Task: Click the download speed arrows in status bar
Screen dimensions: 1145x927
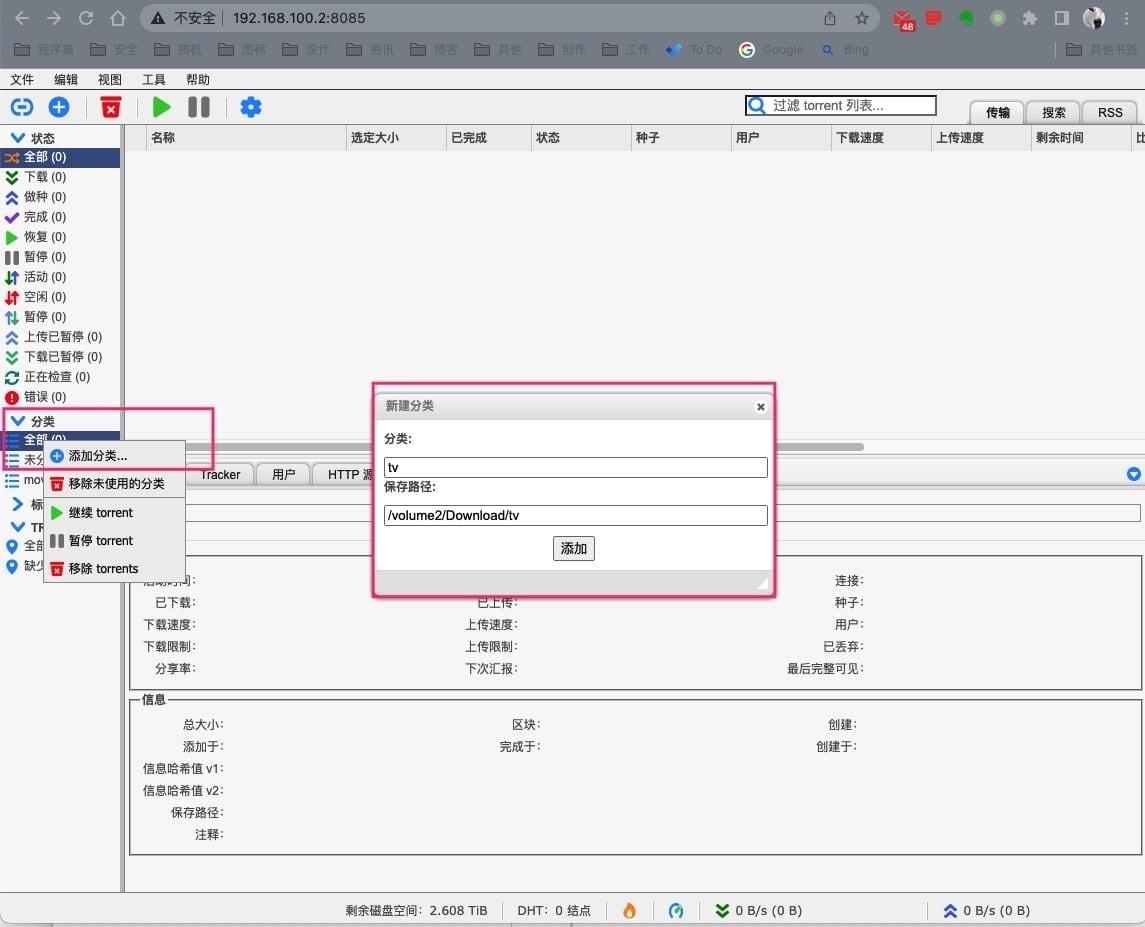Action: (722, 910)
